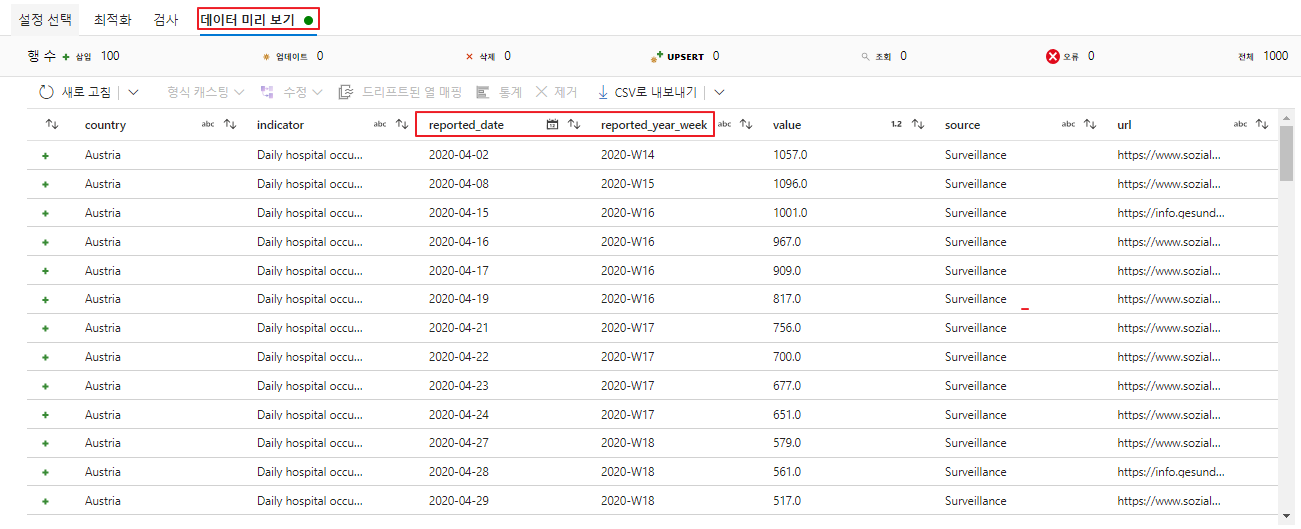Sort by the reported_date column arrows
The height and width of the screenshot is (529, 1301).
click(x=574, y=124)
